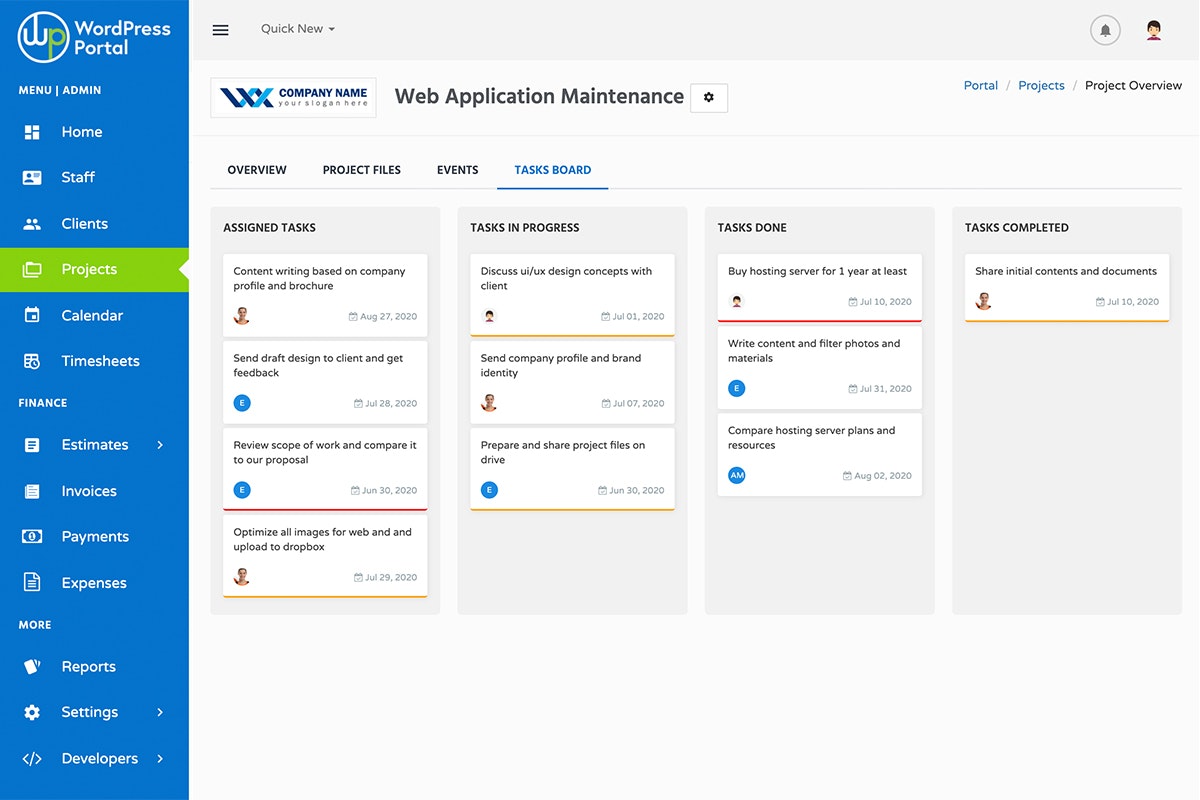Click the Company Name logo thumbnail

[x=293, y=97]
